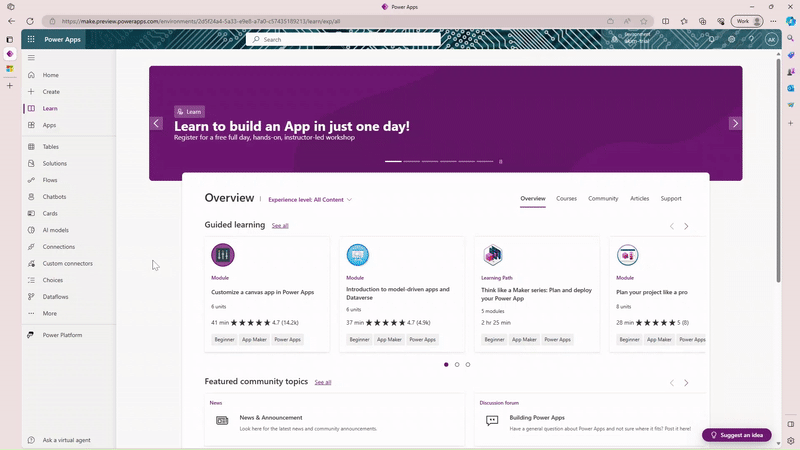This screenshot has height=450, width=800.
Task: Open the environment picker in the header
Action: click(632, 39)
